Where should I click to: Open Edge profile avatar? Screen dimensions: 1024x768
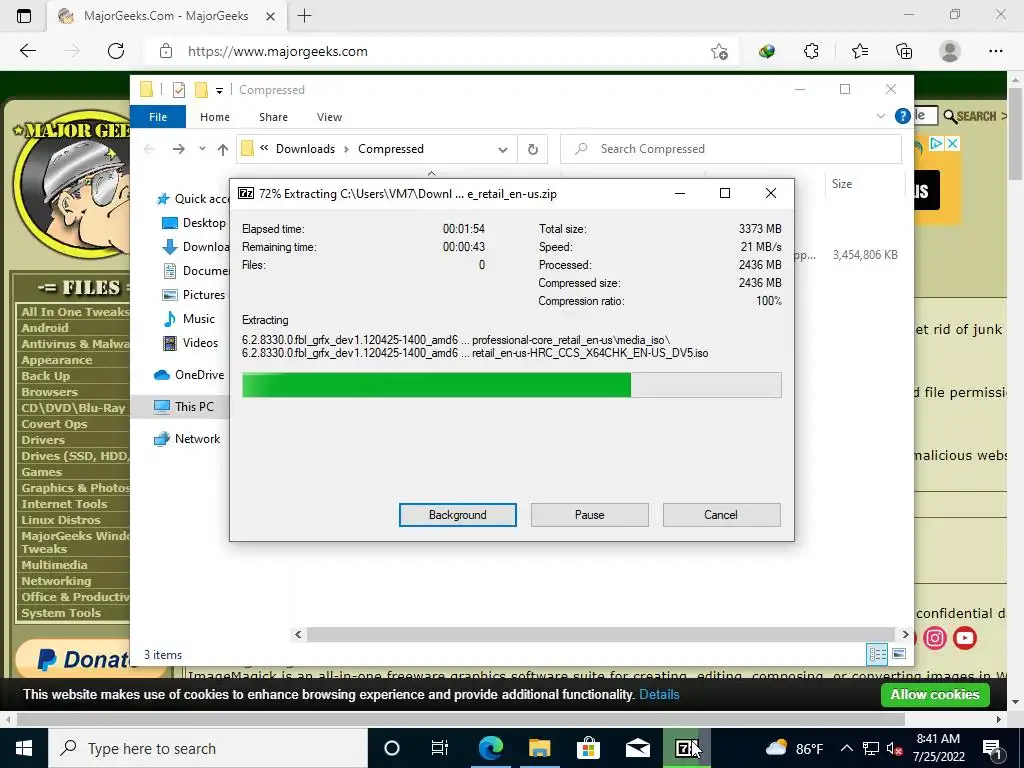point(950,51)
